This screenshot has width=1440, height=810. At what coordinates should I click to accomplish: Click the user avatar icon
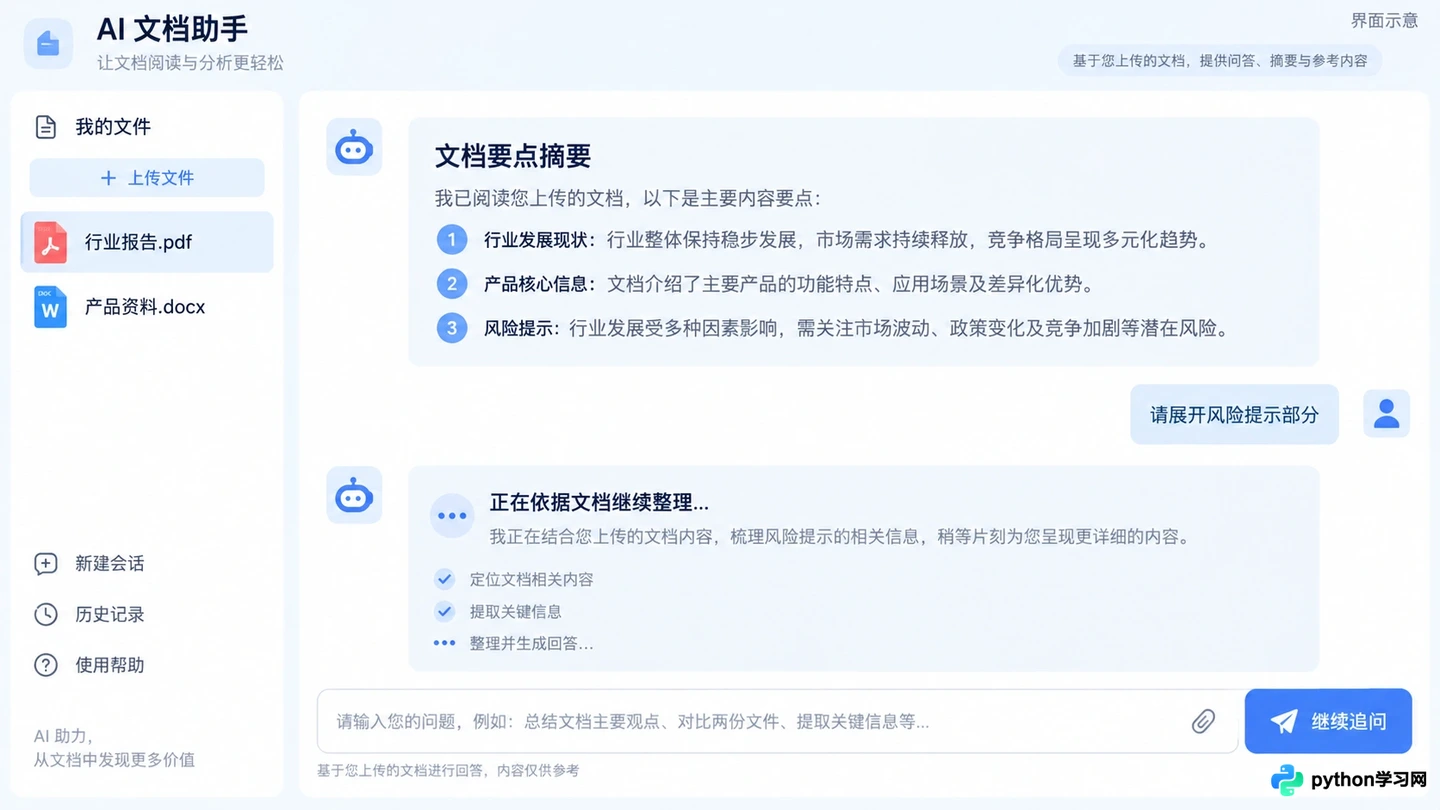click(x=1386, y=414)
